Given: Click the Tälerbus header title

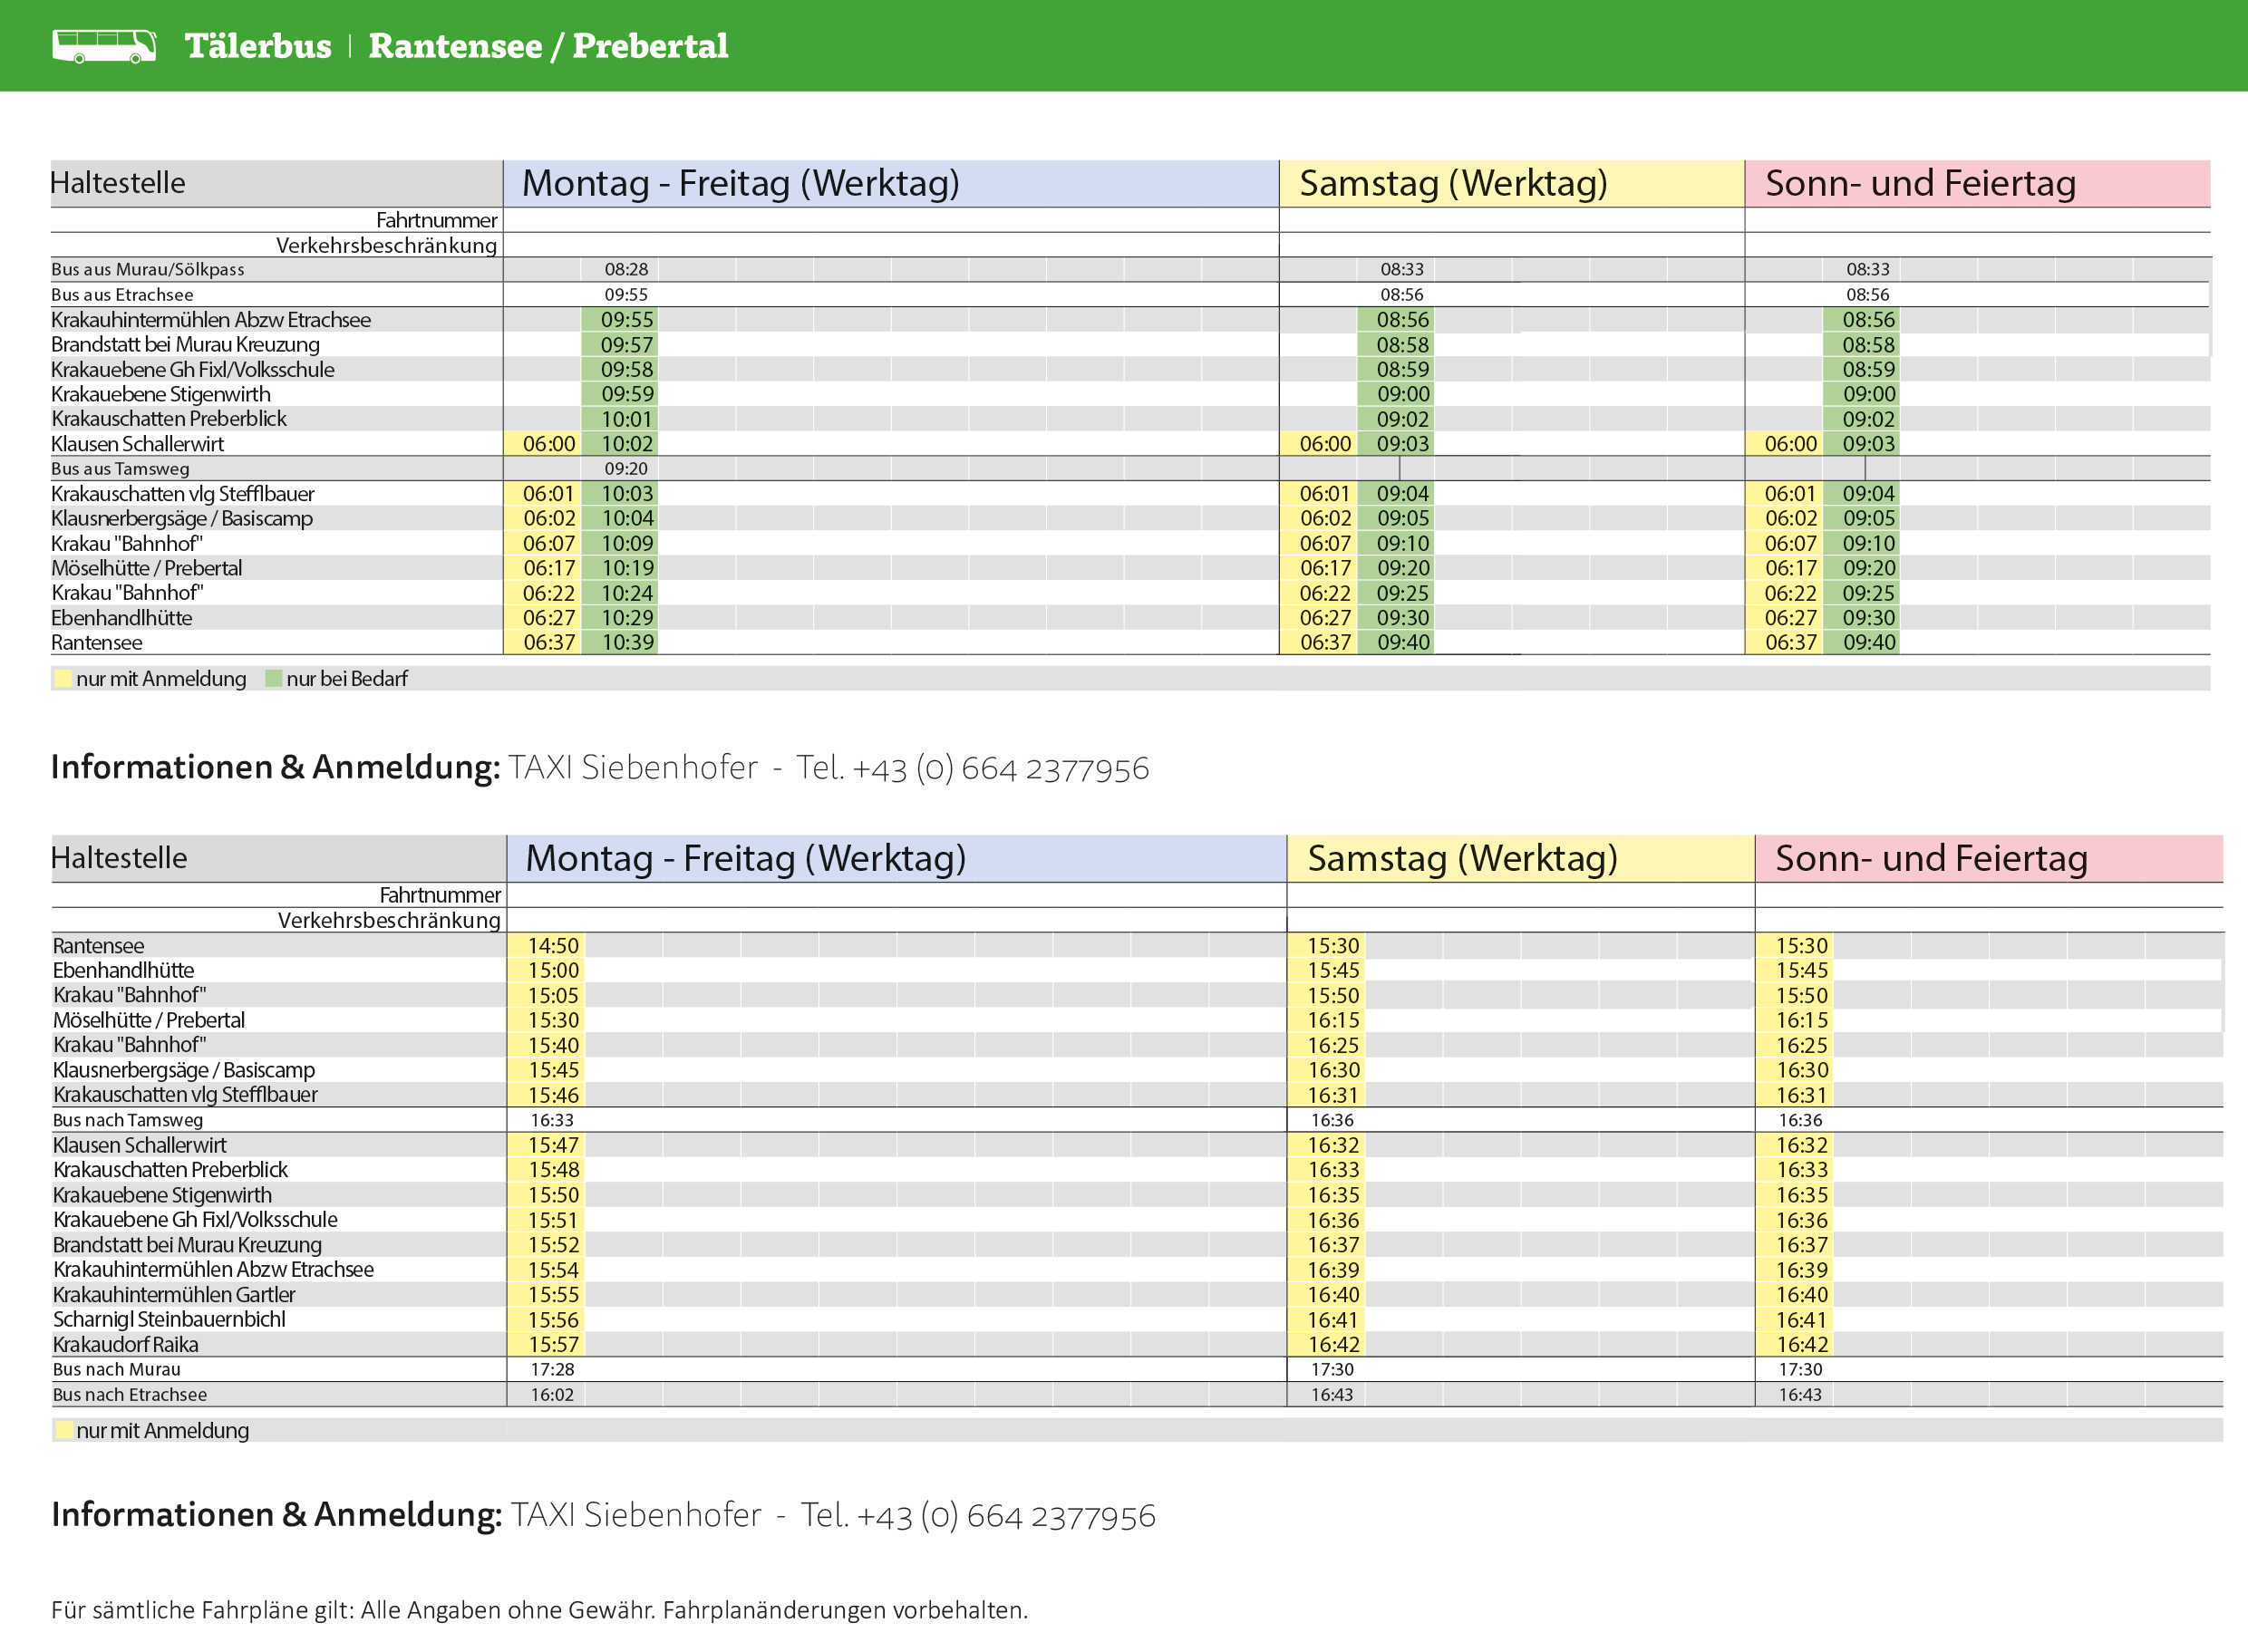Looking at the screenshot, I should 258,46.
